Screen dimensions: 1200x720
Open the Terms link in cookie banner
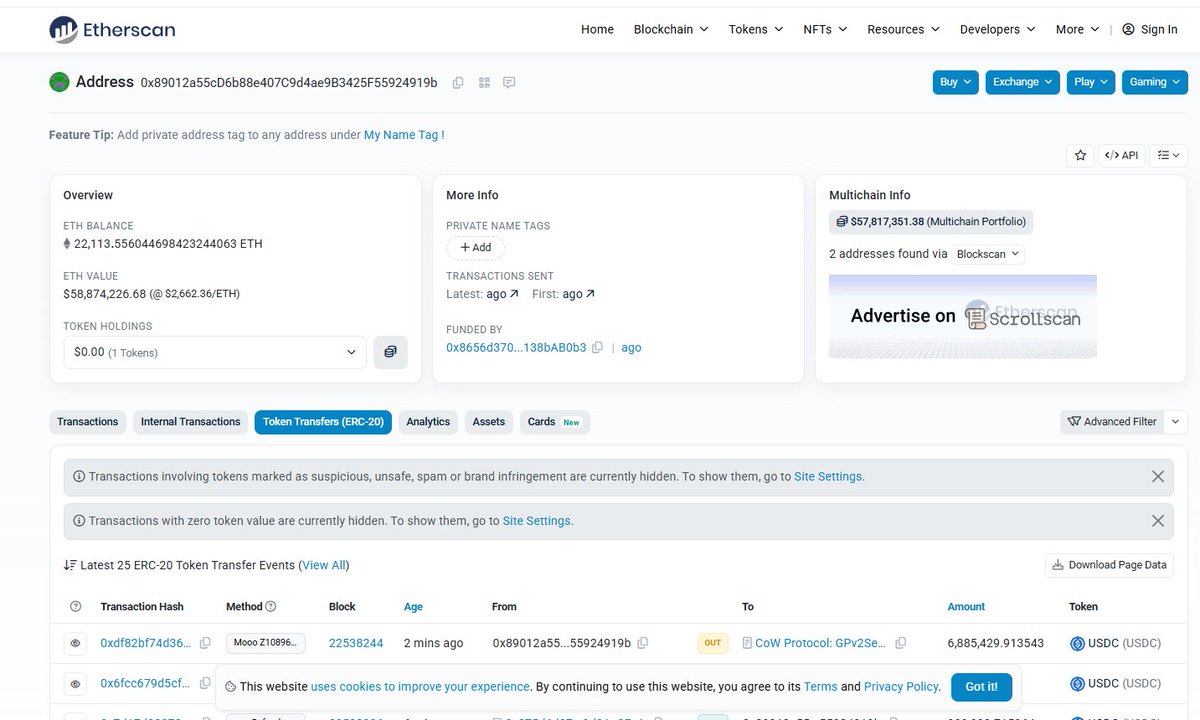coord(820,687)
